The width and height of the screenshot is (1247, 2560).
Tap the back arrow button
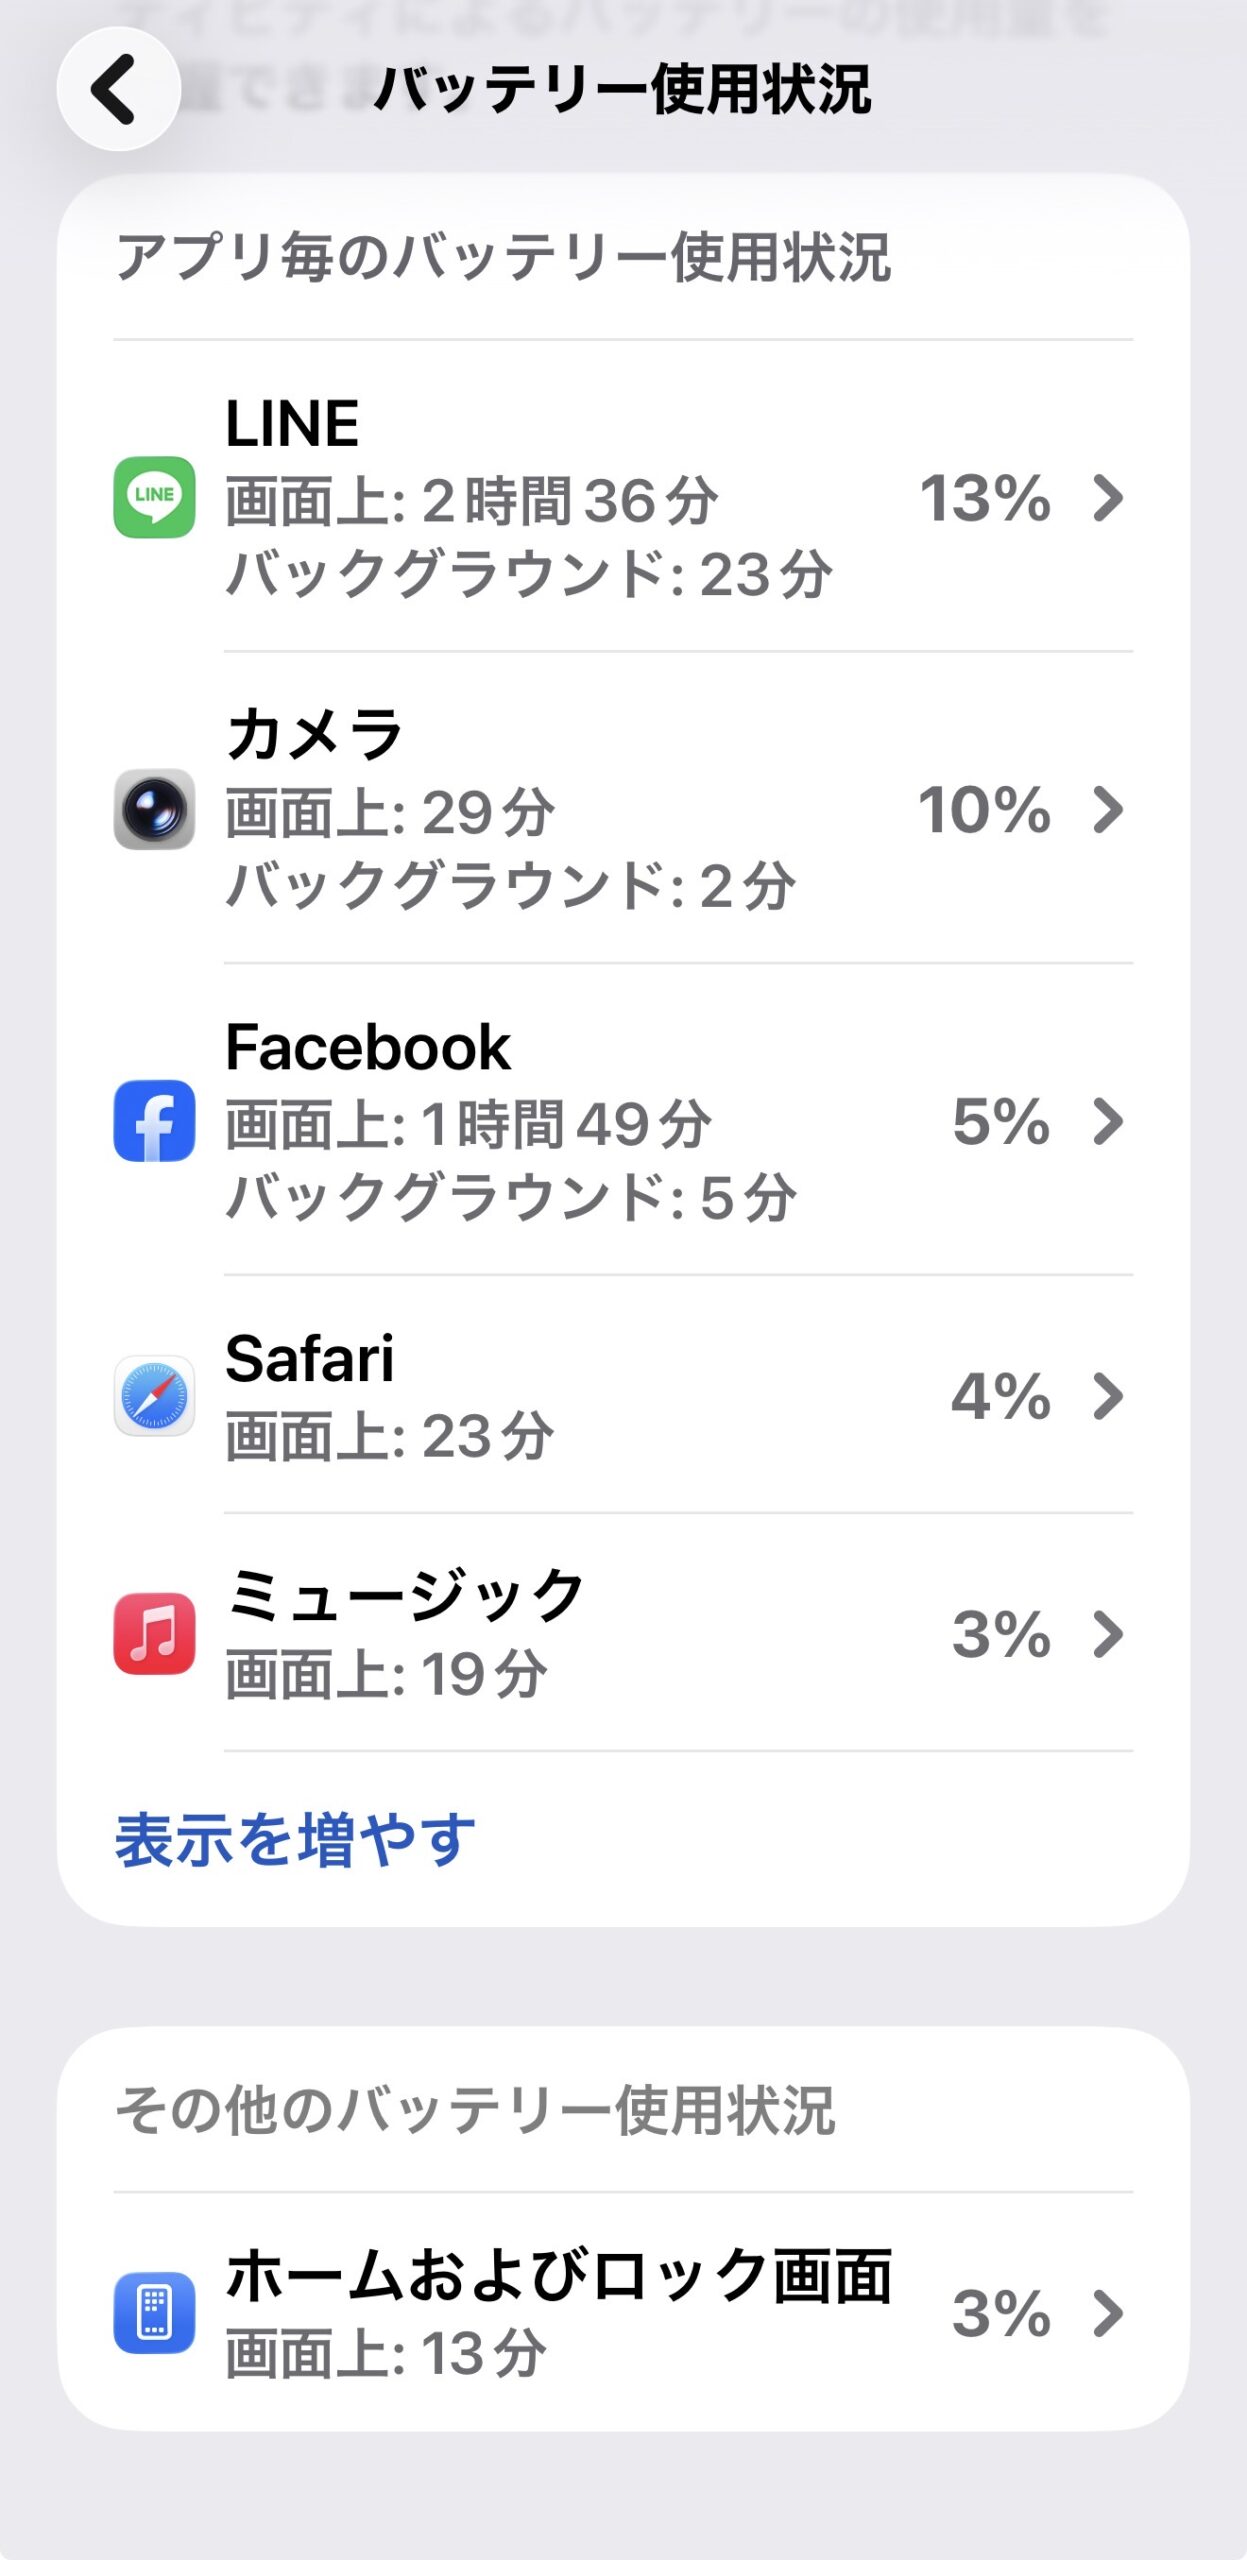[x=118, y=89]
